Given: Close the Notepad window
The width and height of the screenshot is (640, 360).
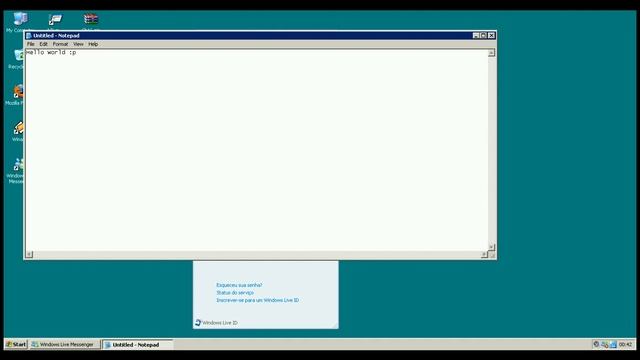Looking at the screenshot, I should pyautogui.click(x=492, y=36).
